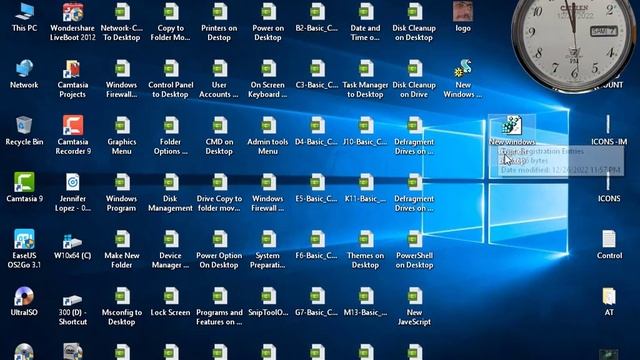The height and width of the screenshot is (360, 640).
Task: Select Disk Cleanup on Desktop script
Action: [x=414, y=12]
